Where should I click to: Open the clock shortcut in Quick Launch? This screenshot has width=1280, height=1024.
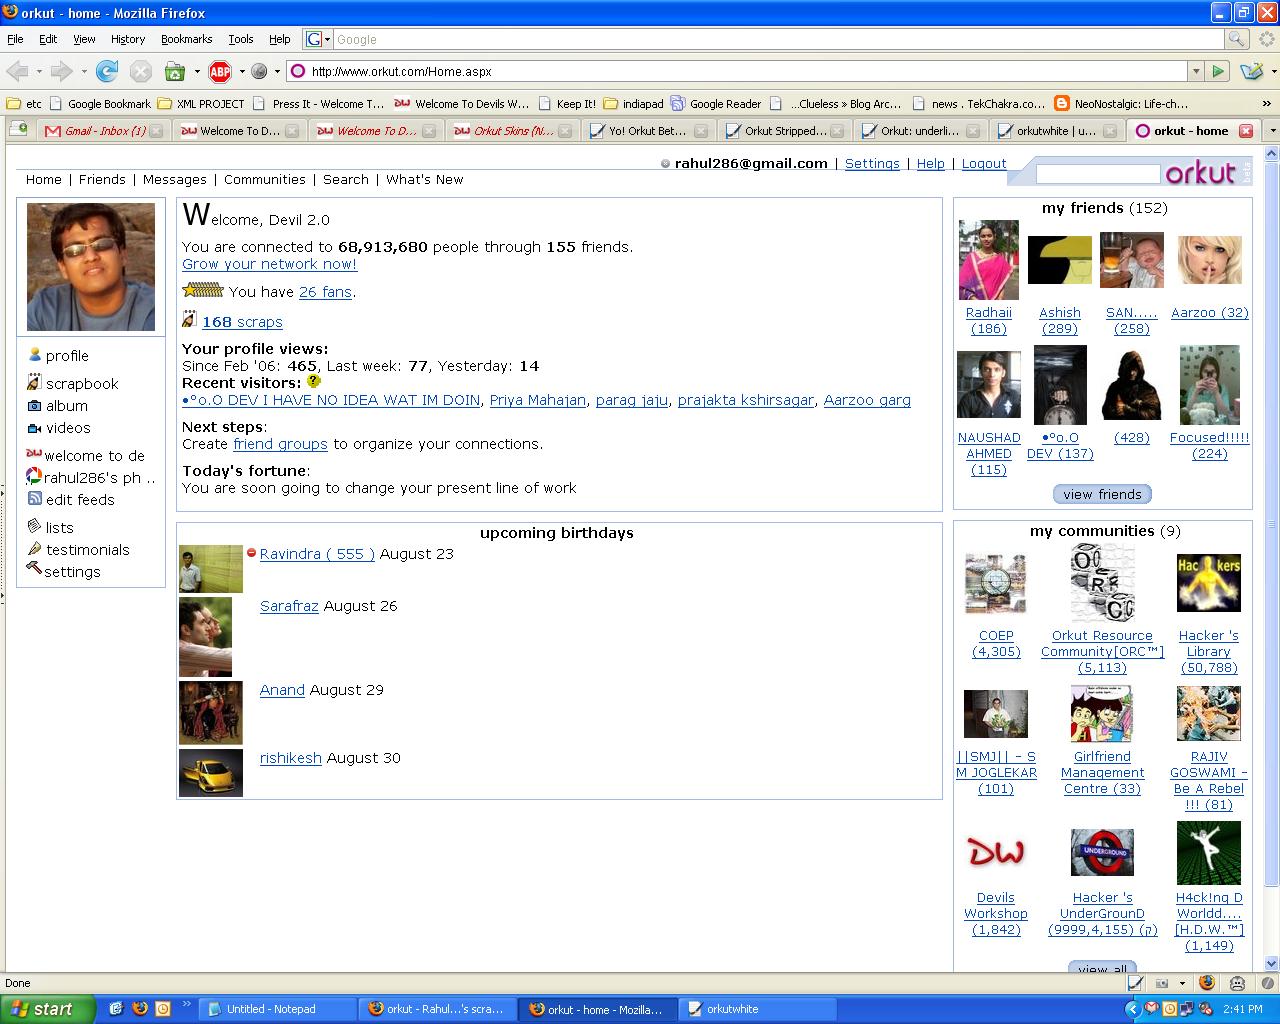click(x=162, y=1009)
